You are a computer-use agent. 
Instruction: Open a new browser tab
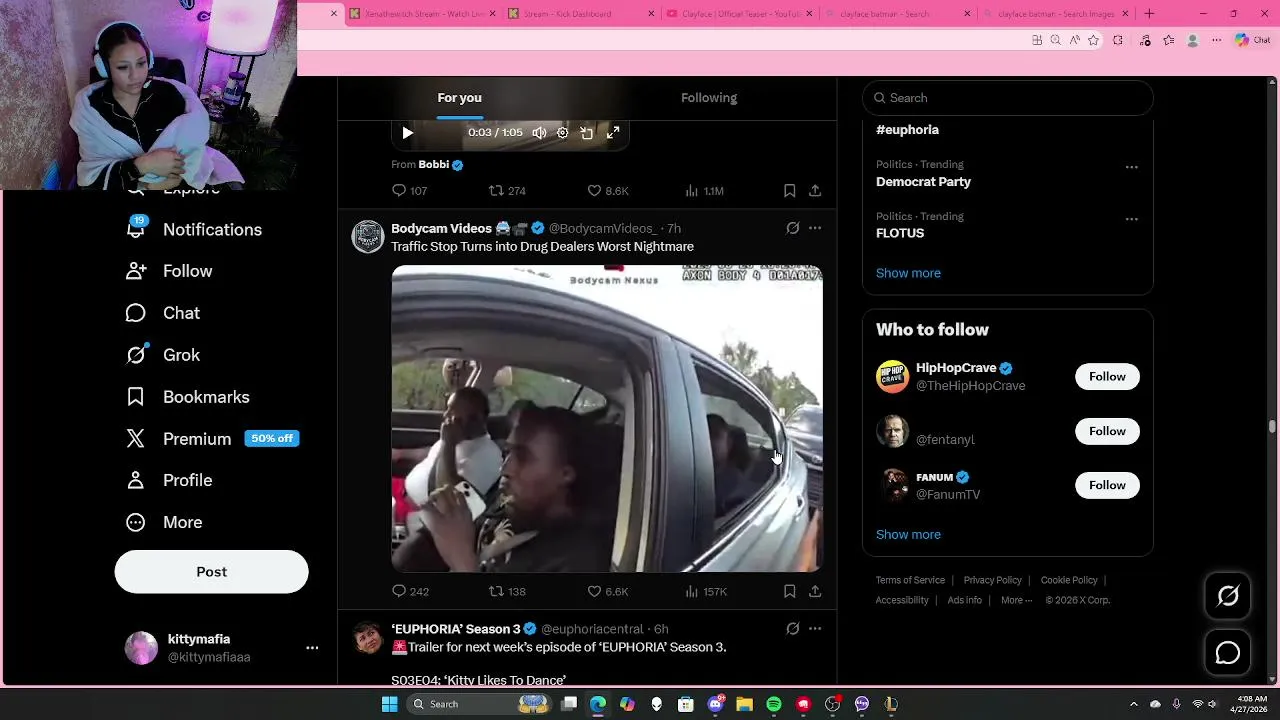(1149, 13)
